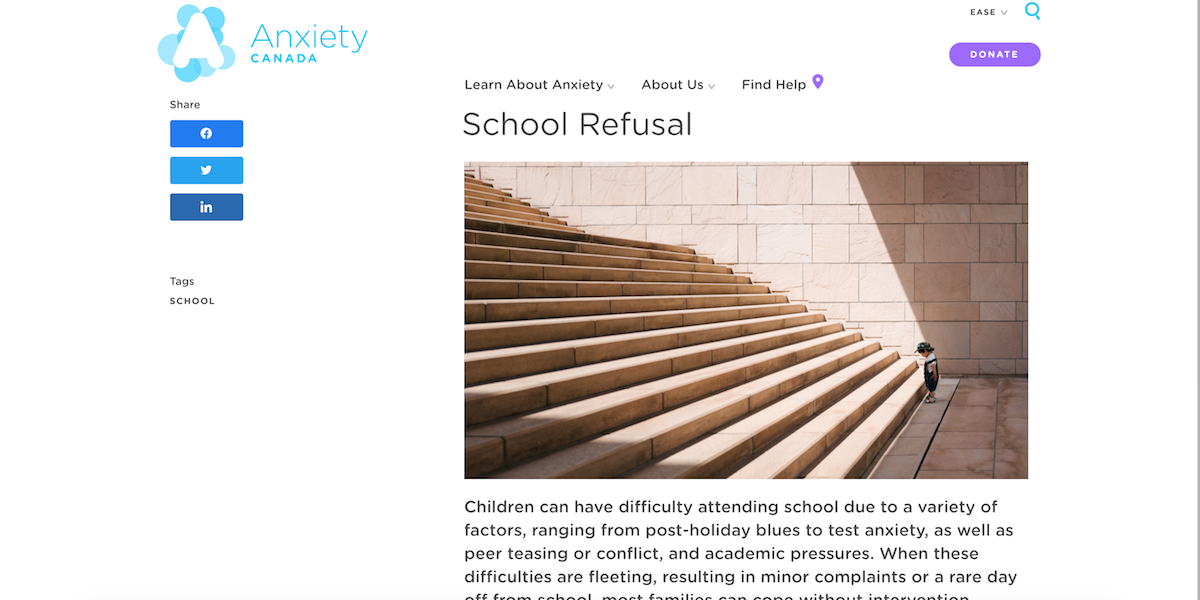Click the EASE label text
Image resolution: width=1200 pixels, height=600 pixels.
pos(983,13)
